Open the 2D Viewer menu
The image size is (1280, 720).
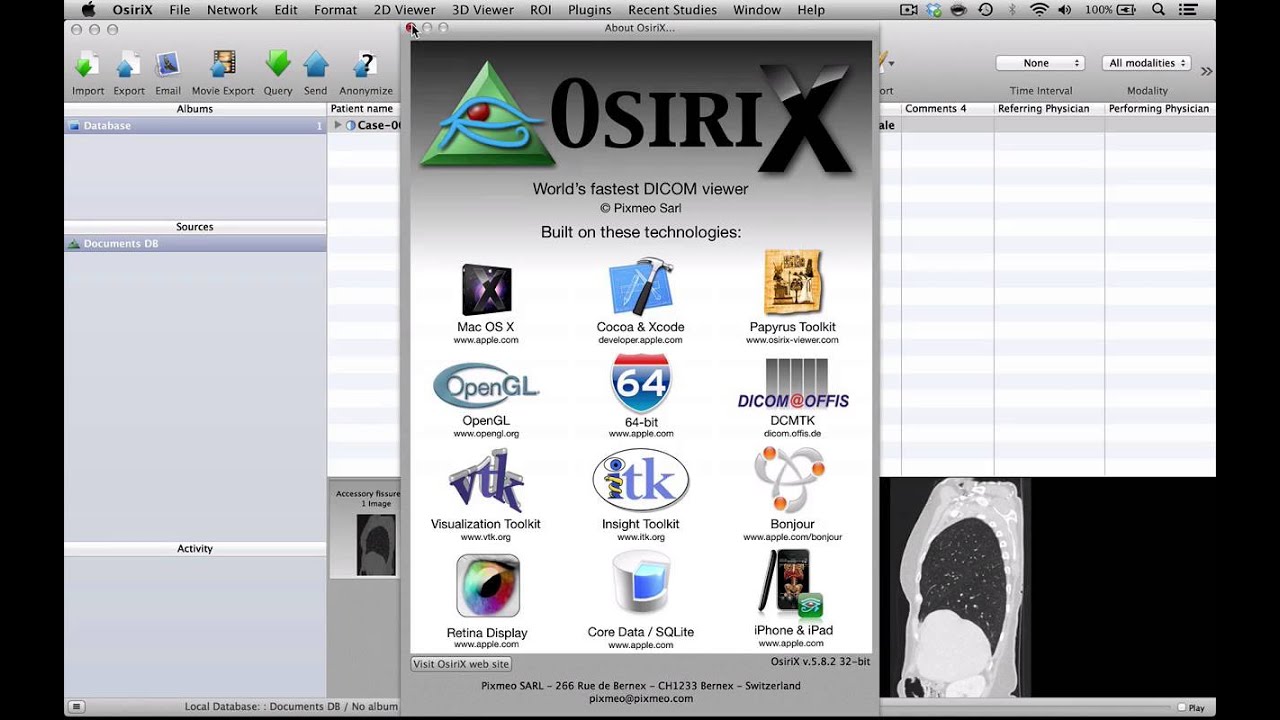[x=404, y=10]
